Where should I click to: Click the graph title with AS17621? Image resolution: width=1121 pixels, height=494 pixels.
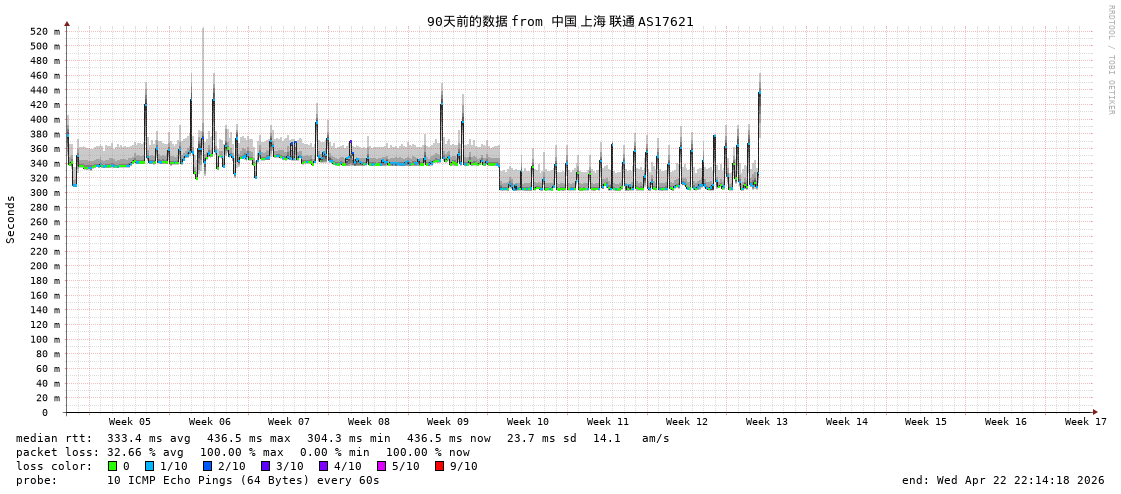(x=560, y=21)
